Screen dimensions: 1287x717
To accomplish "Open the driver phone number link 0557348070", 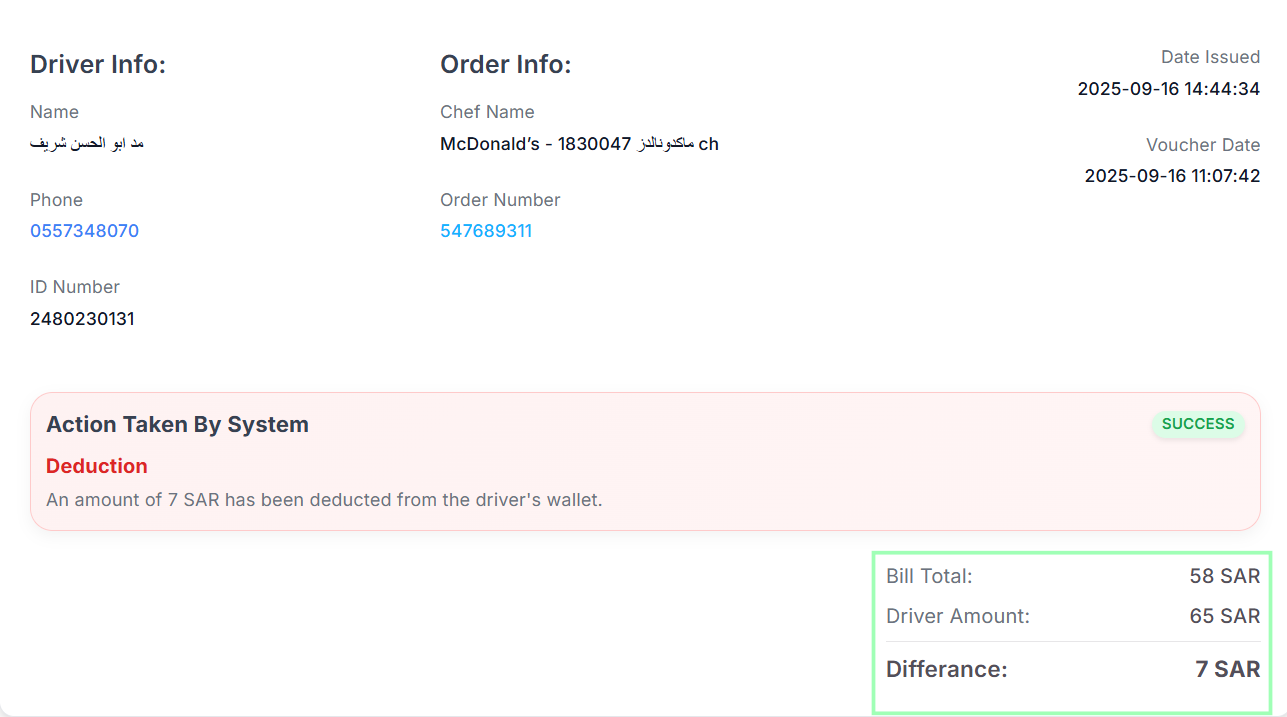I will 84,231.
